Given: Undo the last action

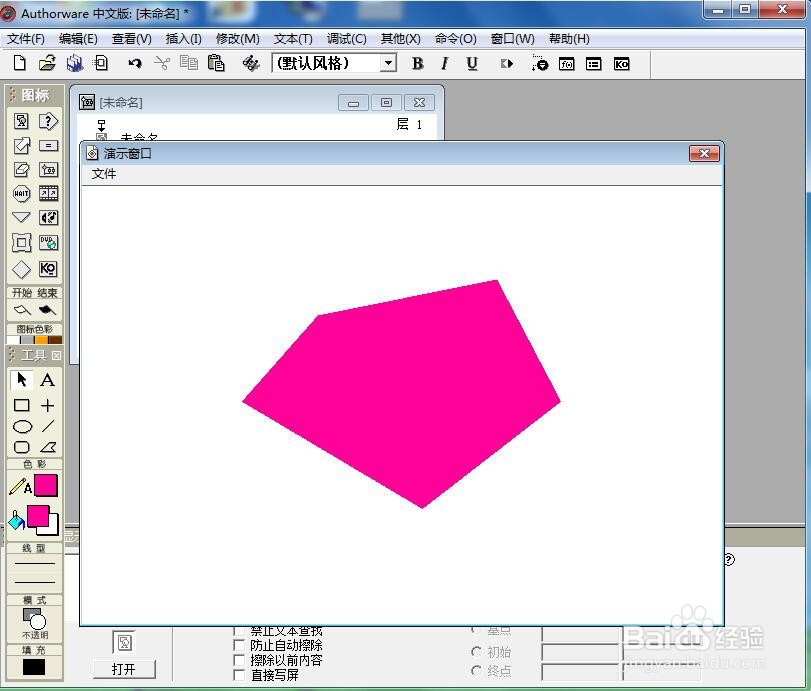Looking at the screenshot, I should (134, 63).
